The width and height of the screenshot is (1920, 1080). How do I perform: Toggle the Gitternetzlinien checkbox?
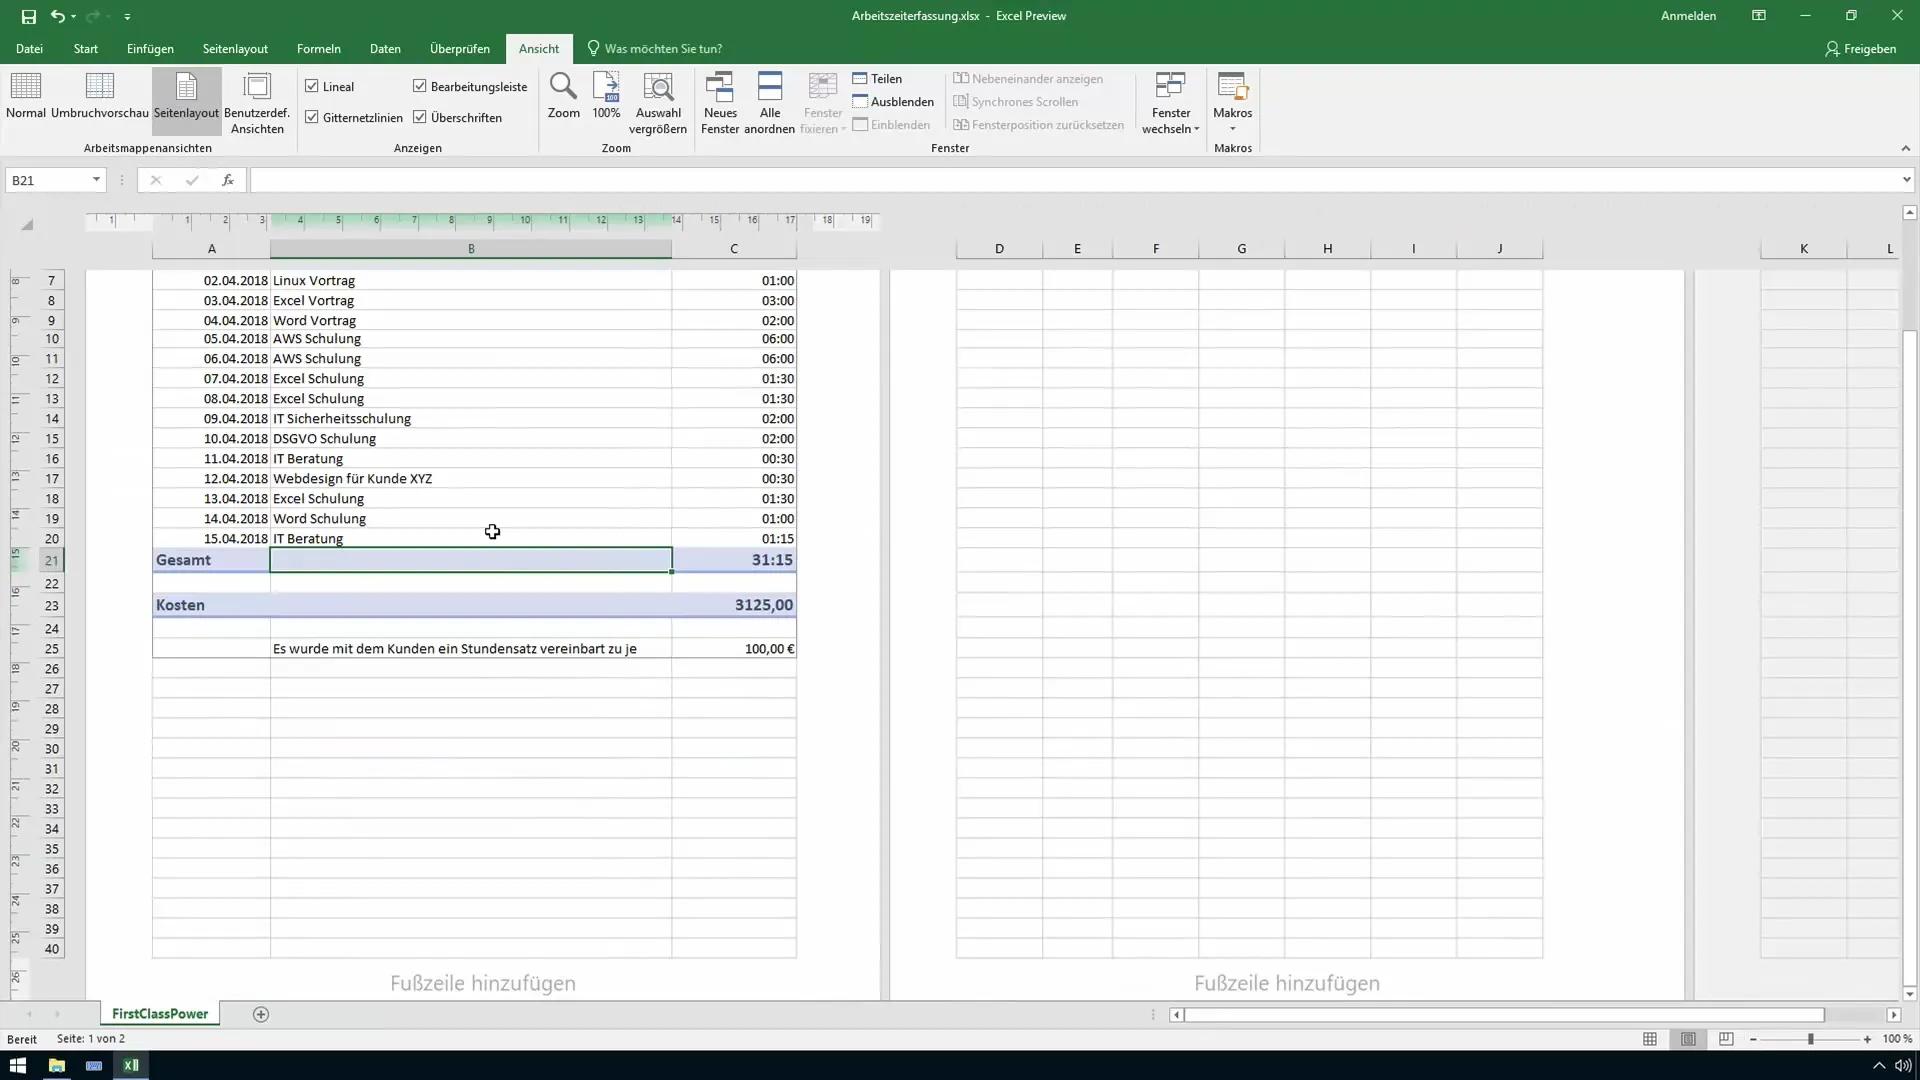click(312, 118)
